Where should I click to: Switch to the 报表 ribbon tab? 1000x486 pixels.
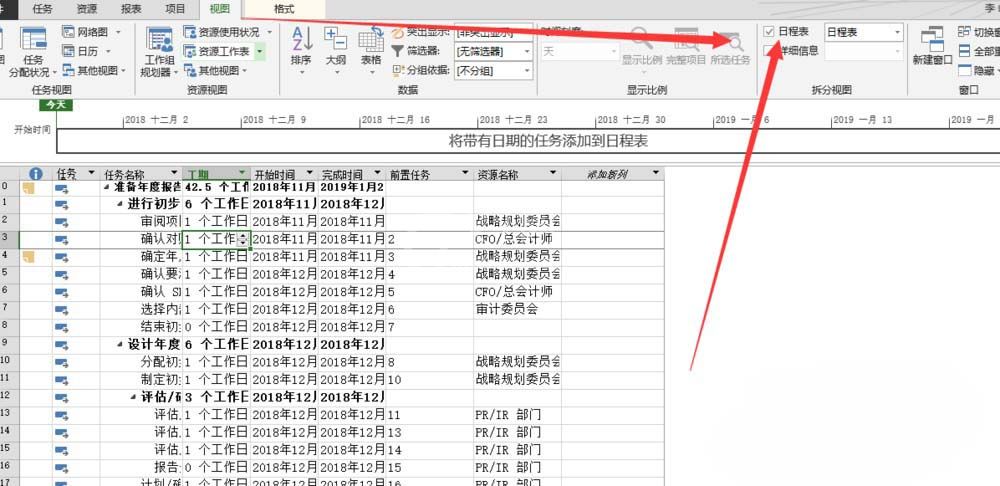click(x=131, y=9)
